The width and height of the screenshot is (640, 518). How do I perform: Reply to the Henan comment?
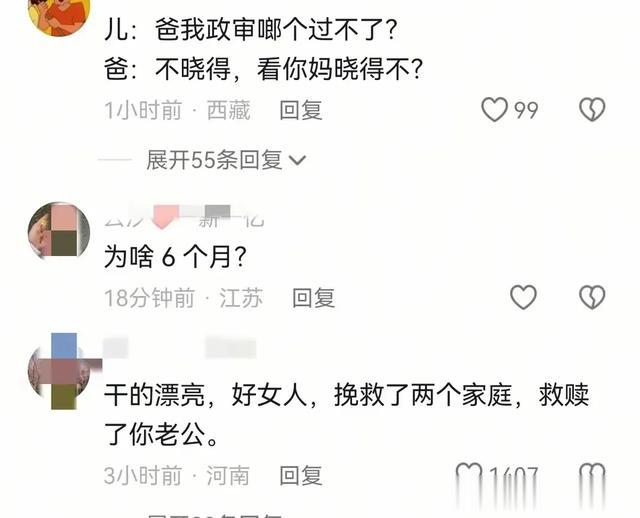pos(301,476)
